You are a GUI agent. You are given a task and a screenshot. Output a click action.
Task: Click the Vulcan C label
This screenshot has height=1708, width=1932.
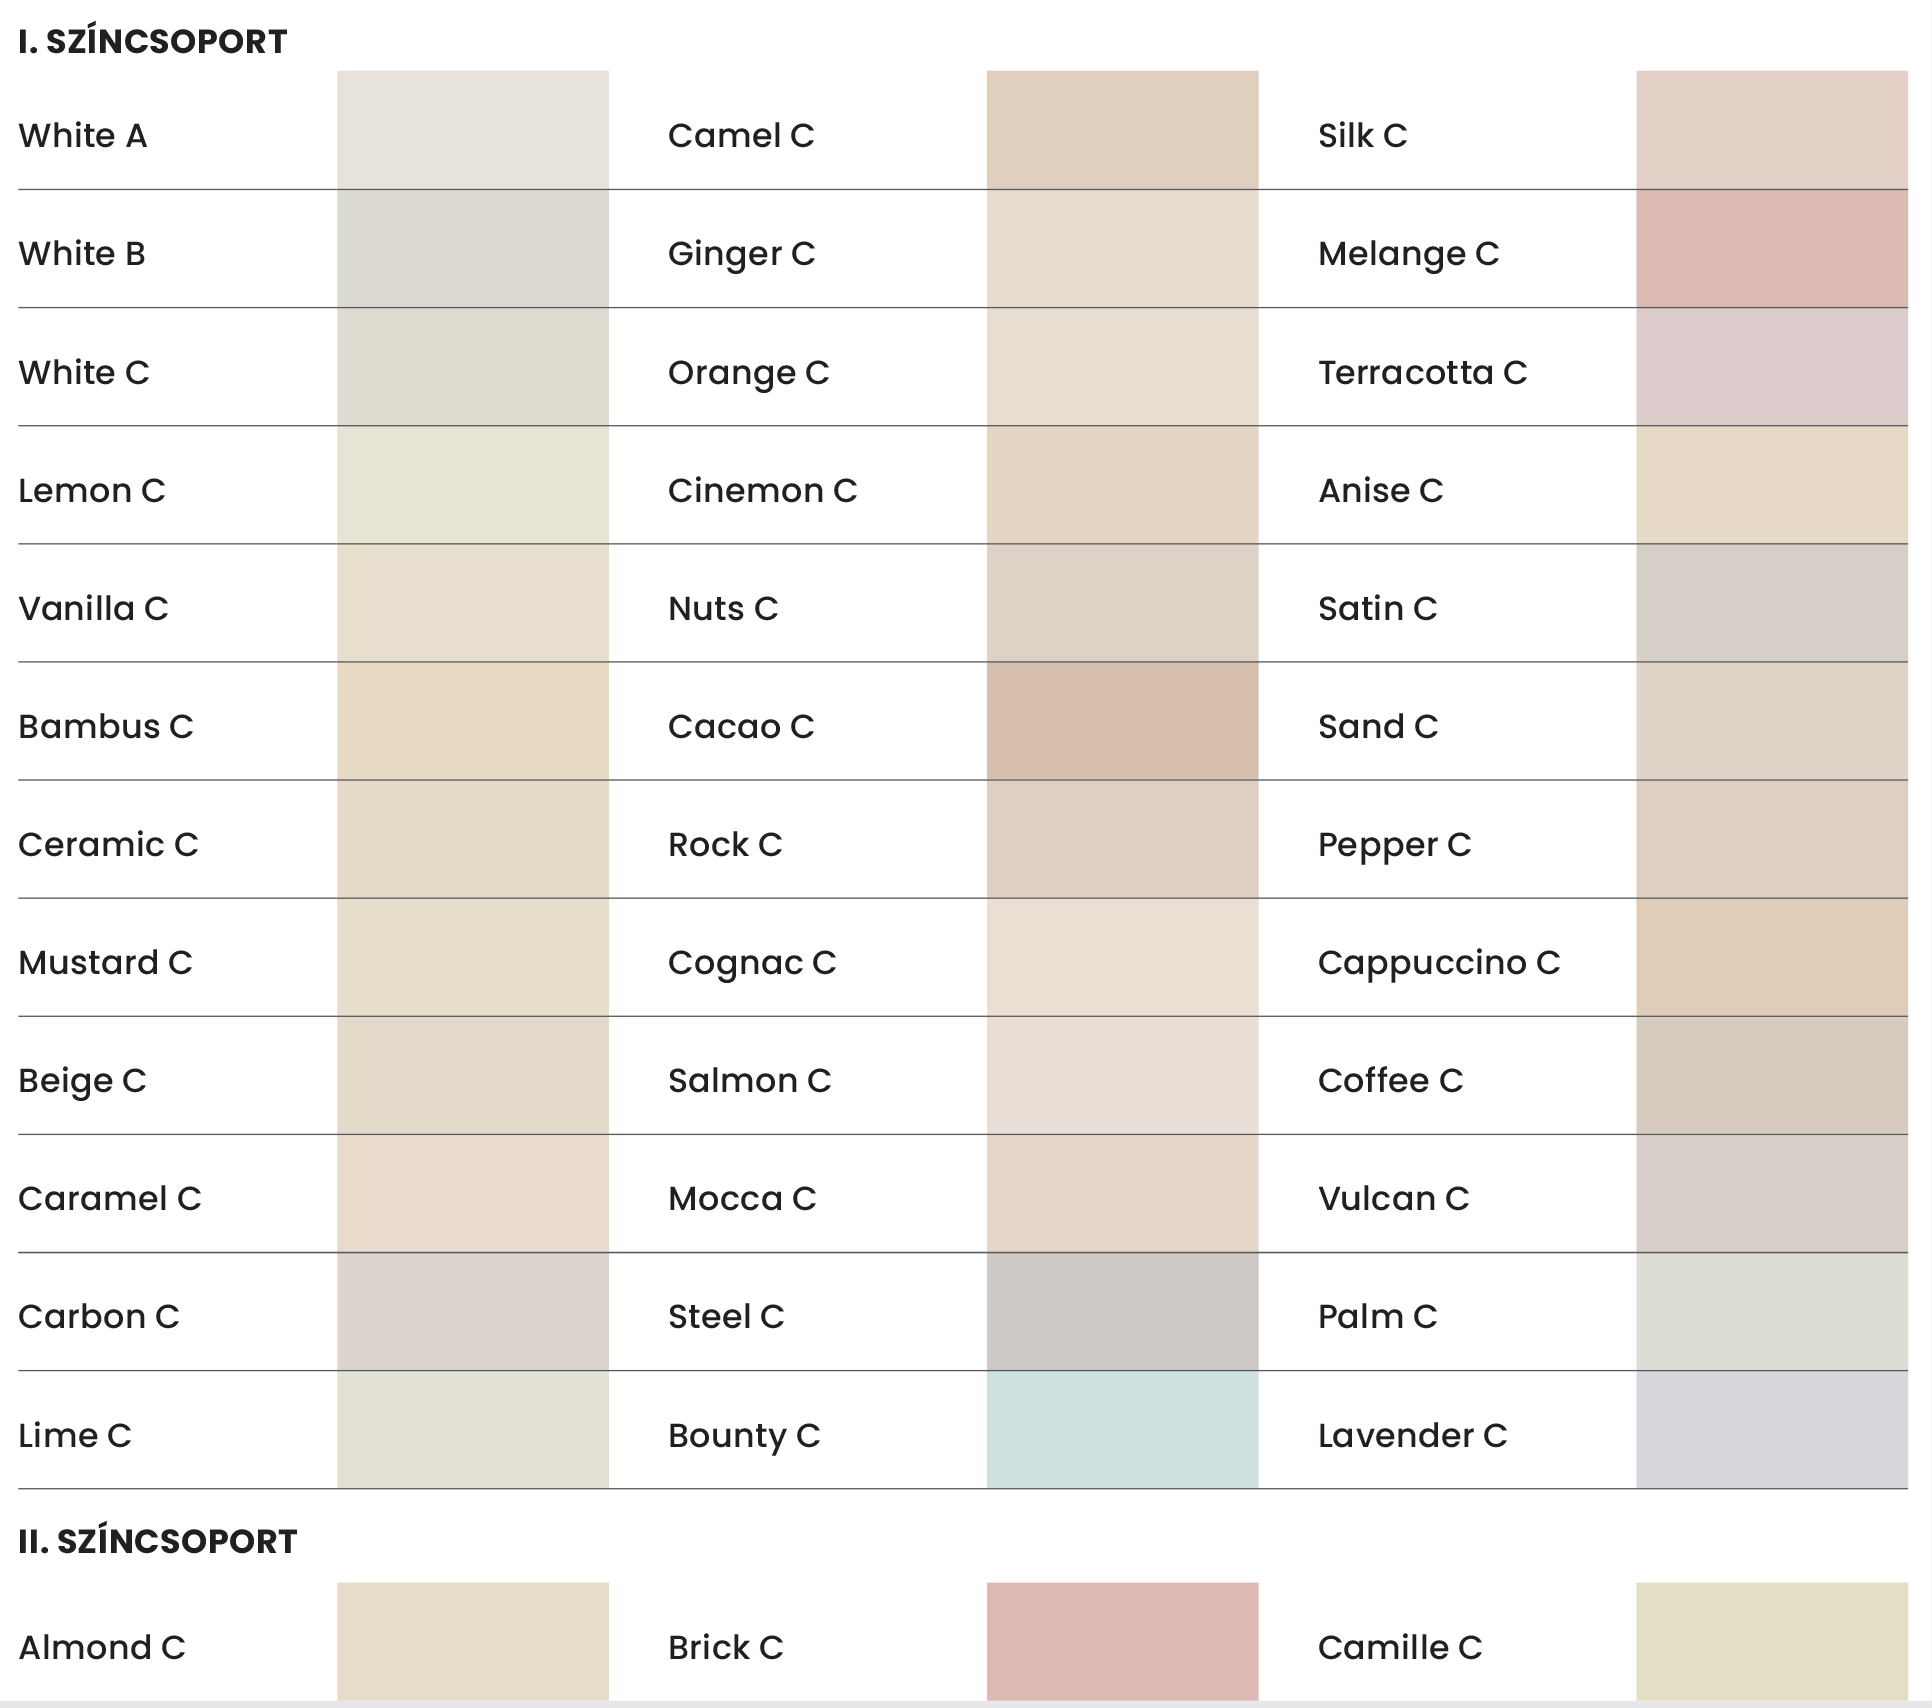click(1393, 1198)
